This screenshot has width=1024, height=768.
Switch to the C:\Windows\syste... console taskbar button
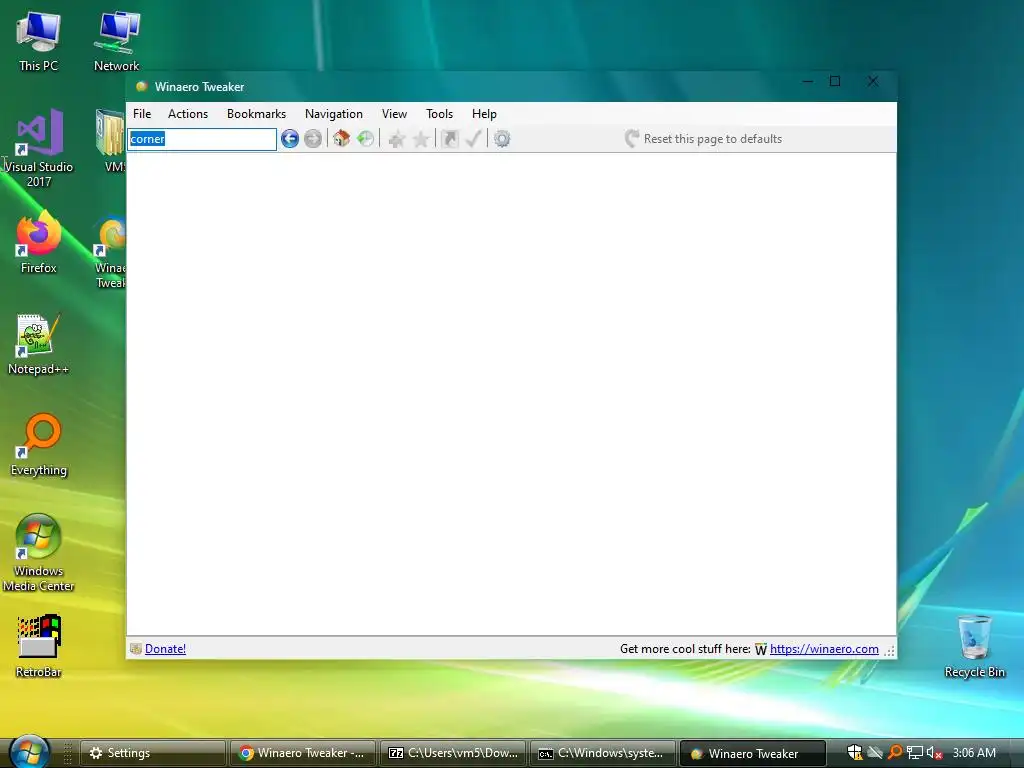(603, 753)
